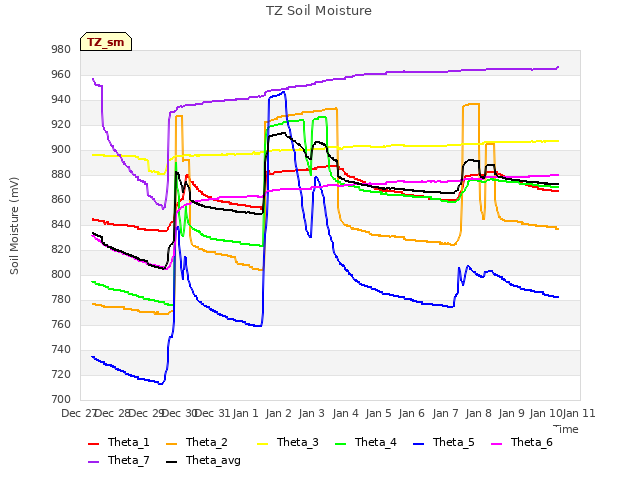Click the Jan 11 x-axis date label
This screenshot has width=640, height=480.
tap(579, 413)
